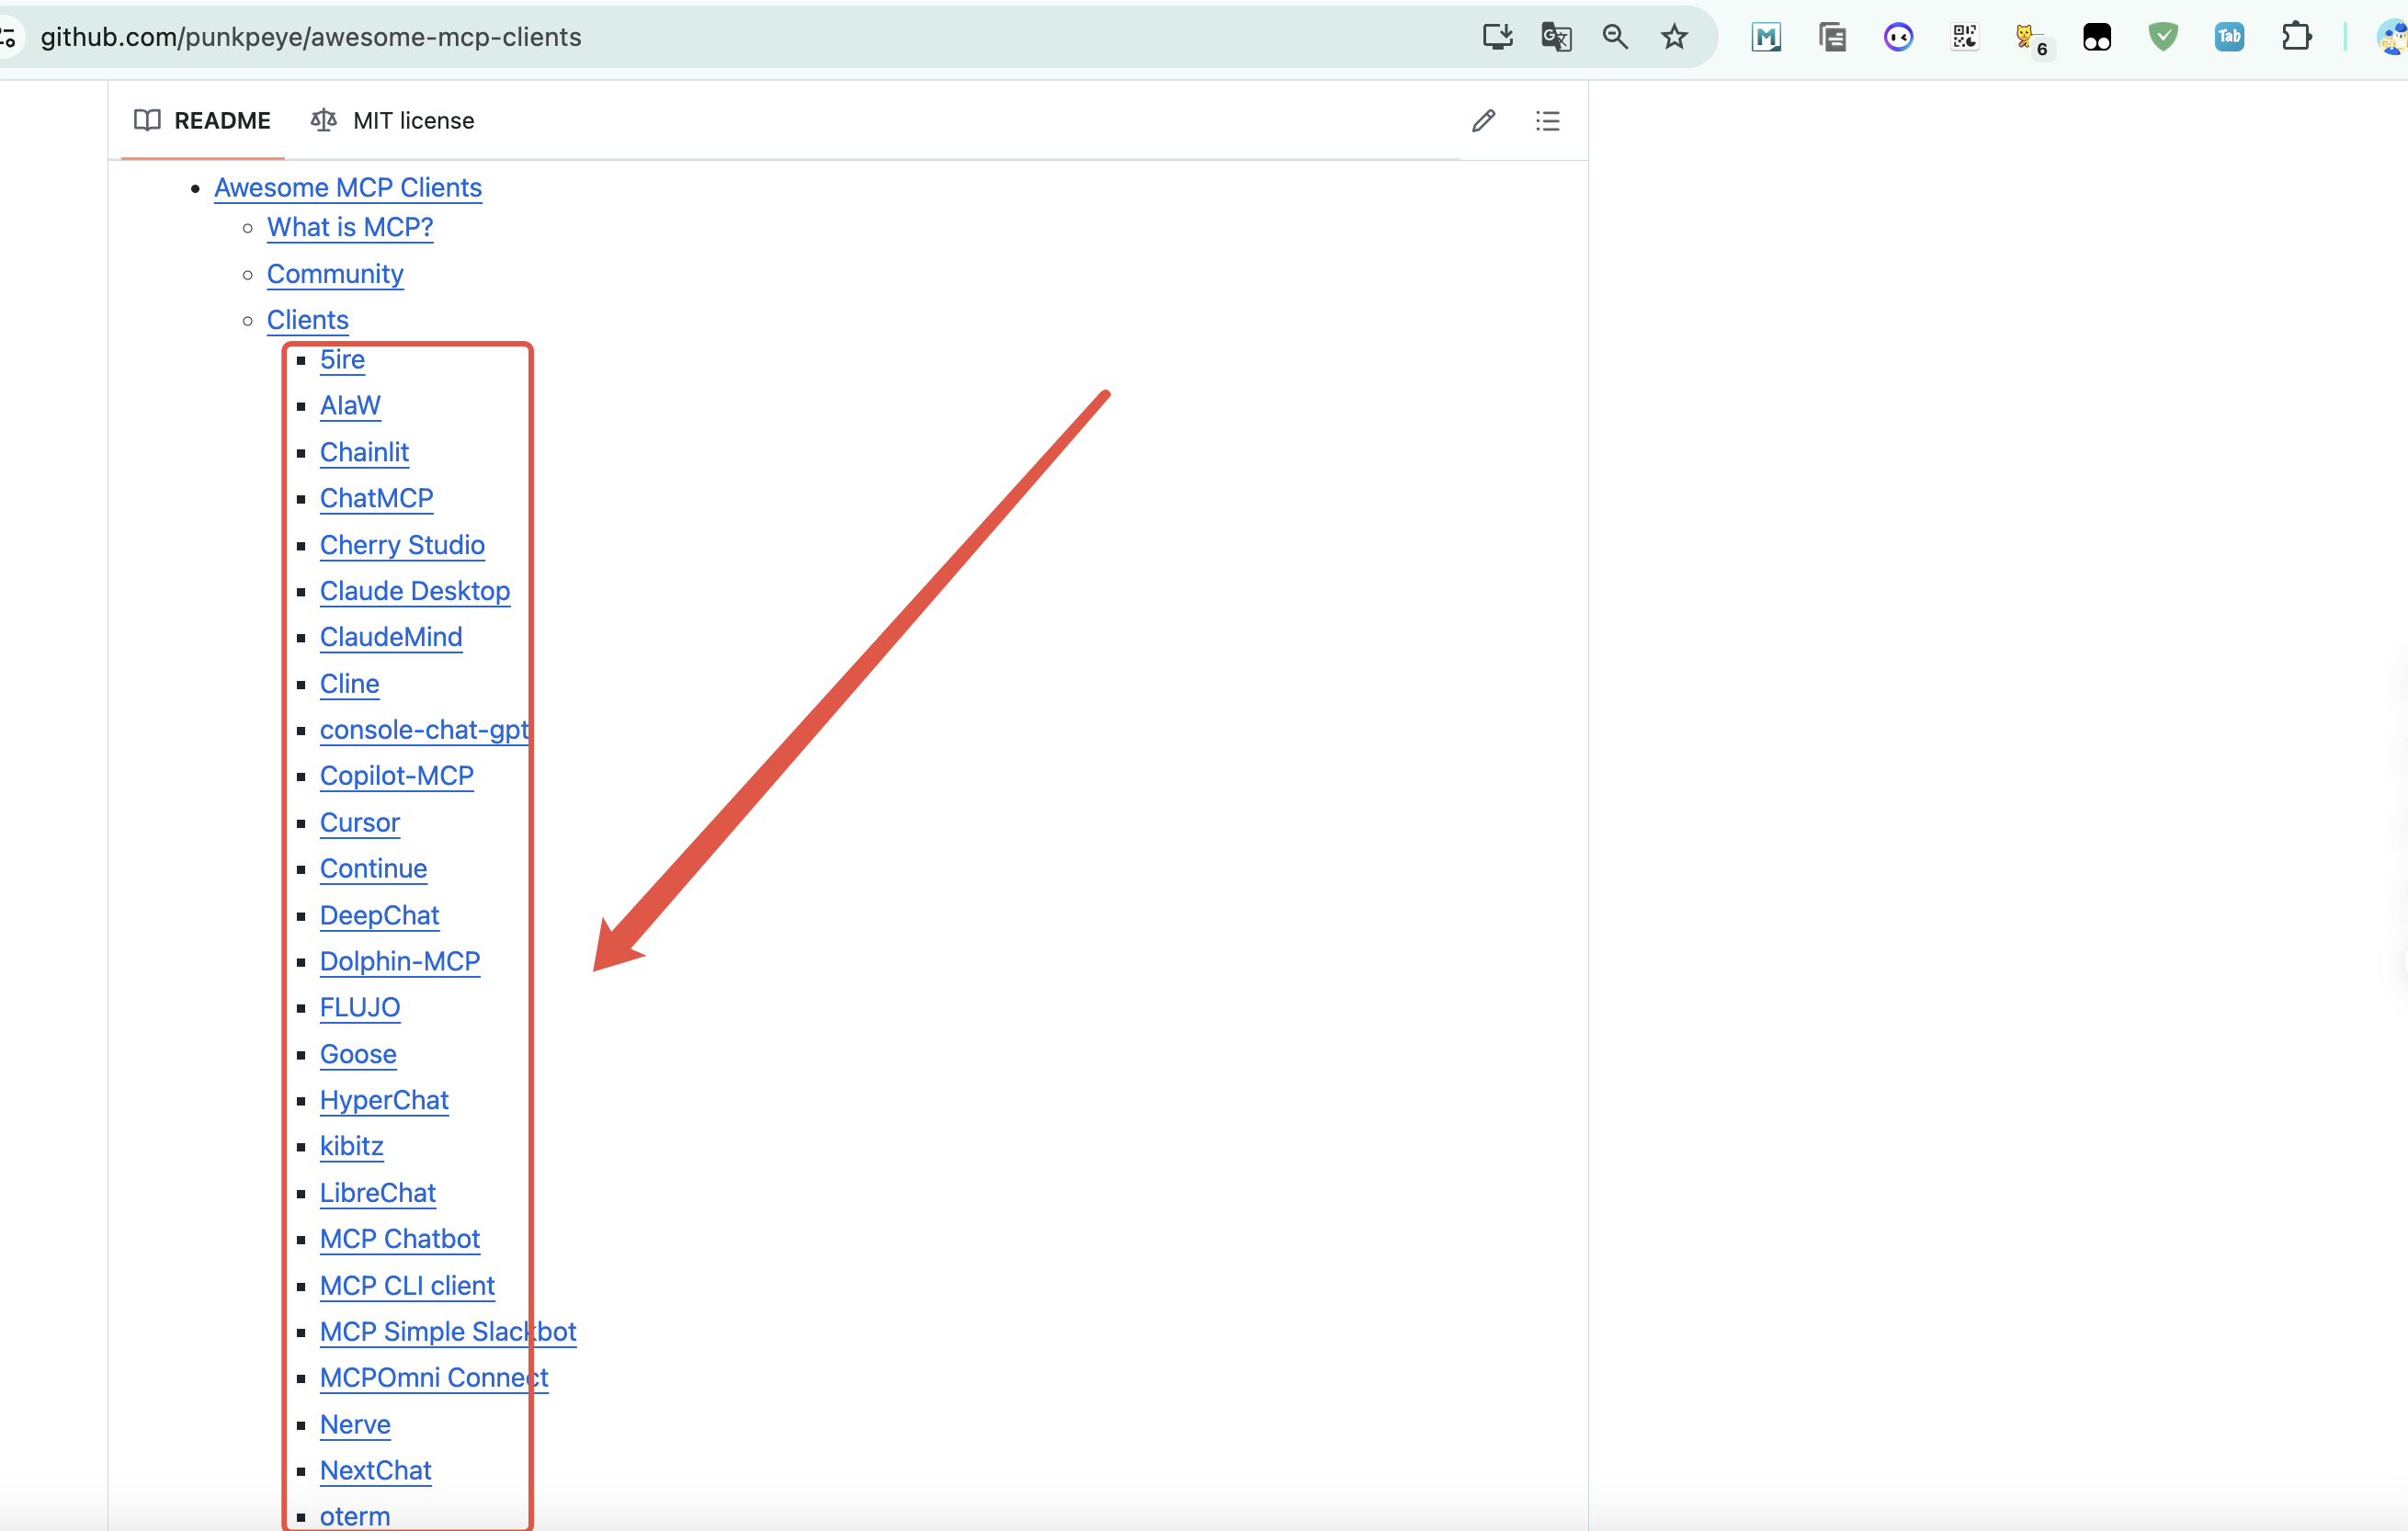The width and height of the screenshot is (2408, 1531).
Task: Click the install app icon in address bar
Action: (x=1497, y=37)
